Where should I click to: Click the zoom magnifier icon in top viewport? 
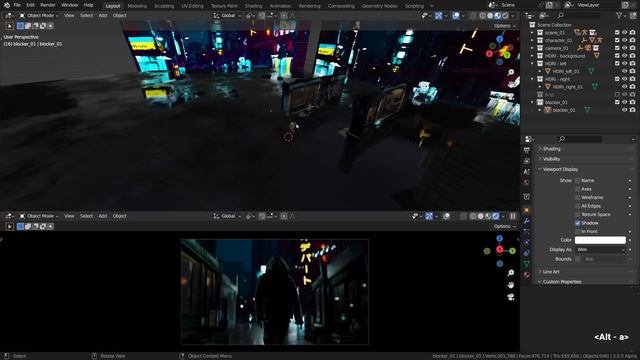point(511,72)
